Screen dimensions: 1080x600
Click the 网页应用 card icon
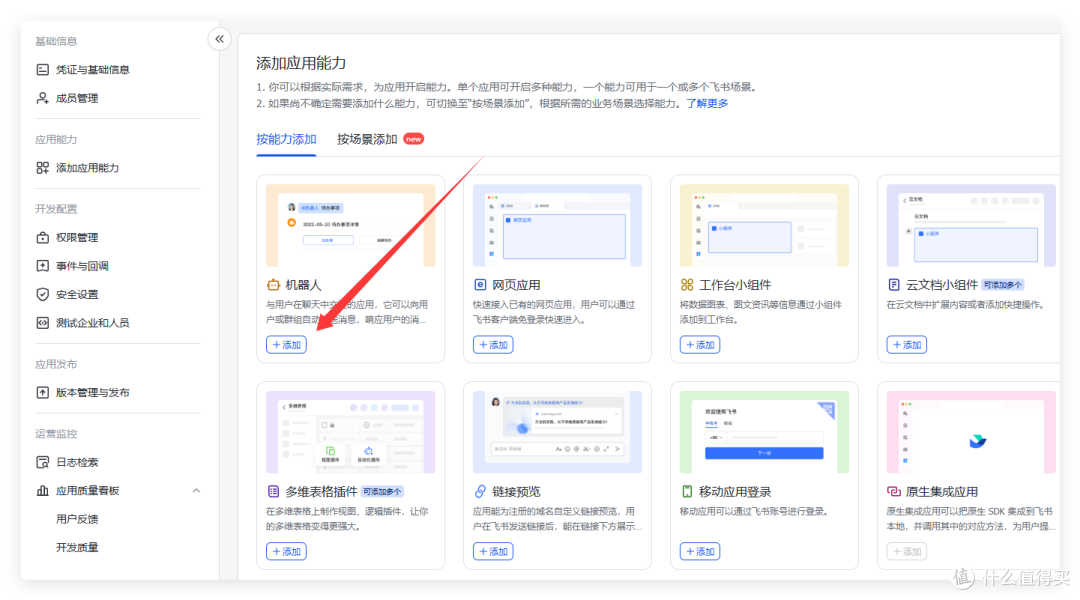click(x=480, y=285)
